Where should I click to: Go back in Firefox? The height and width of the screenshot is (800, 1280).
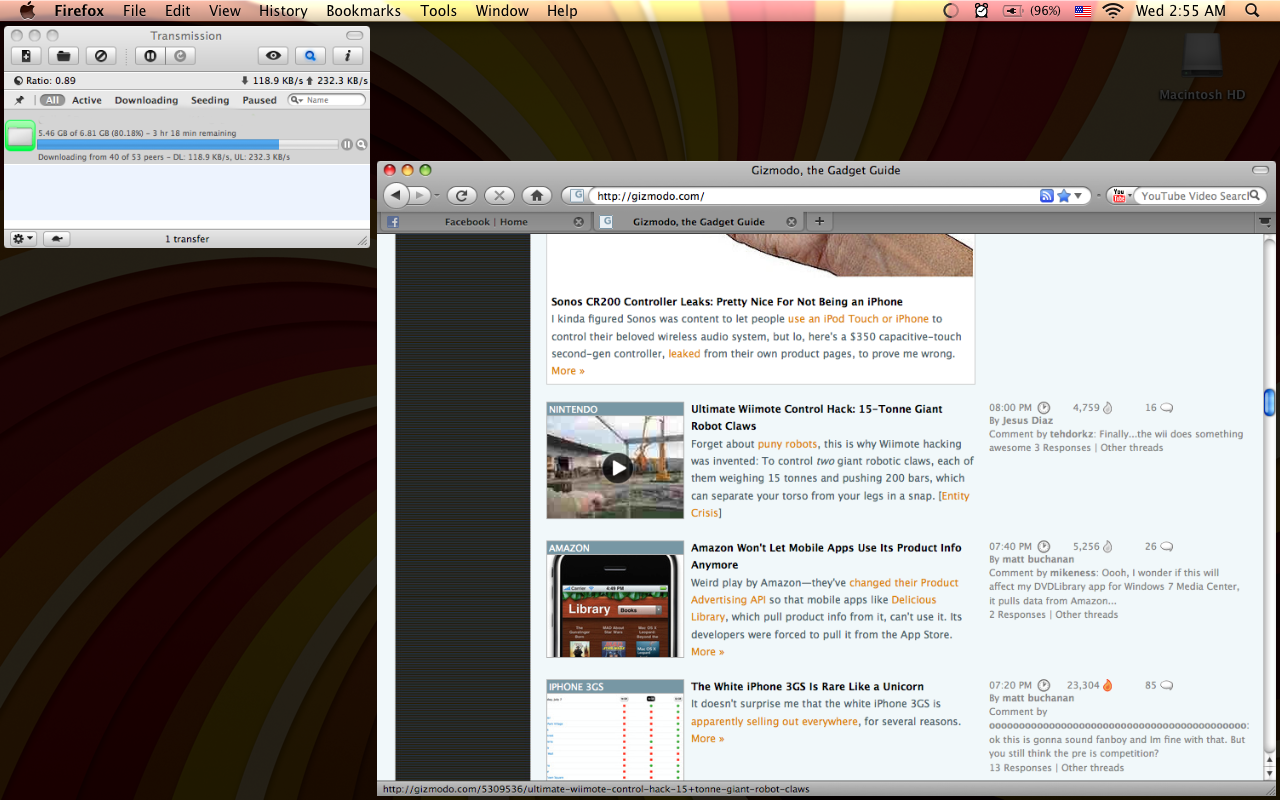[397, 195]
